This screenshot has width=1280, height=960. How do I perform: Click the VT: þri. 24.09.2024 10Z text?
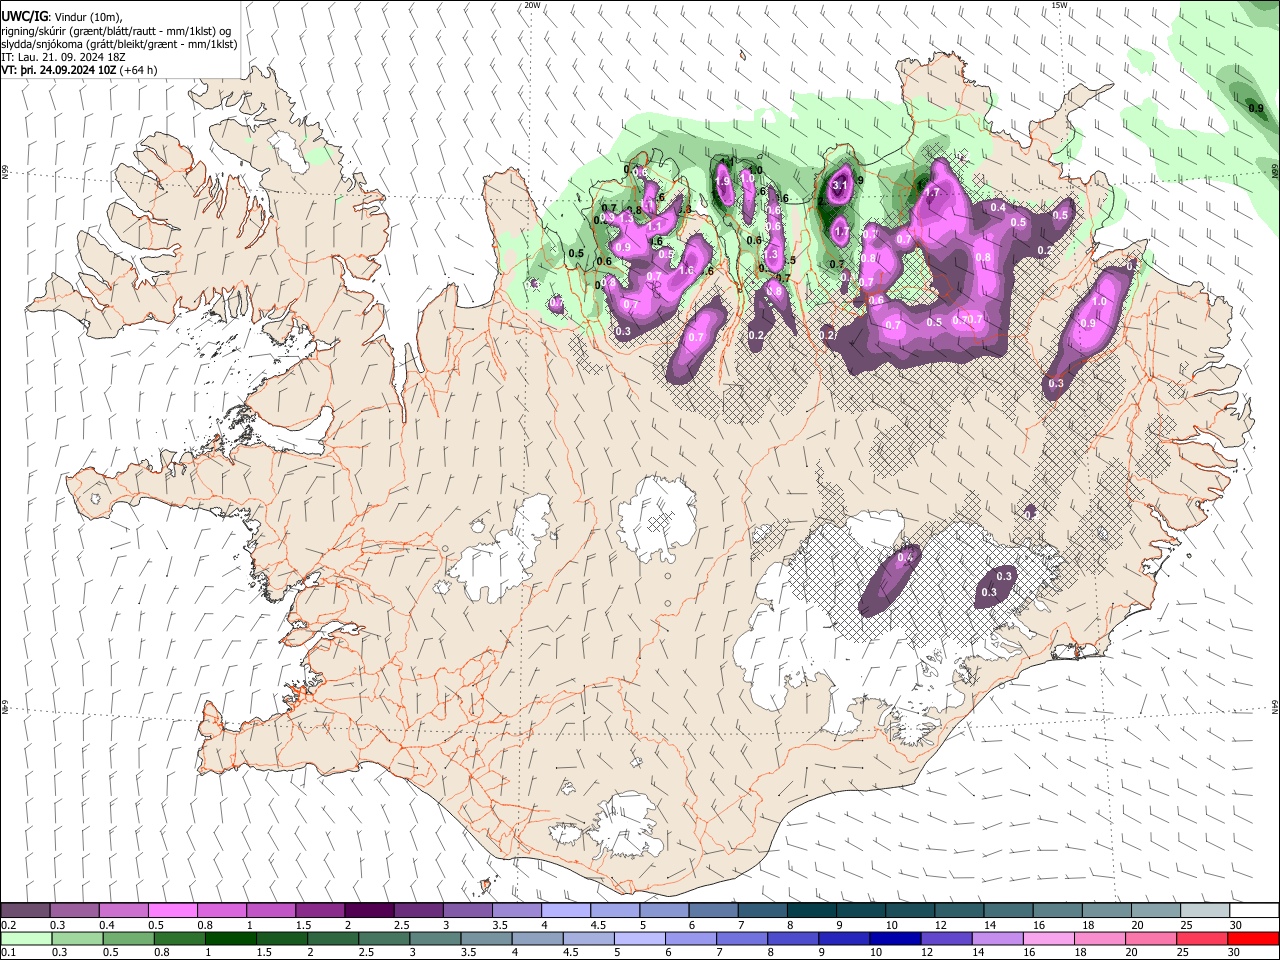click(59, 70)
